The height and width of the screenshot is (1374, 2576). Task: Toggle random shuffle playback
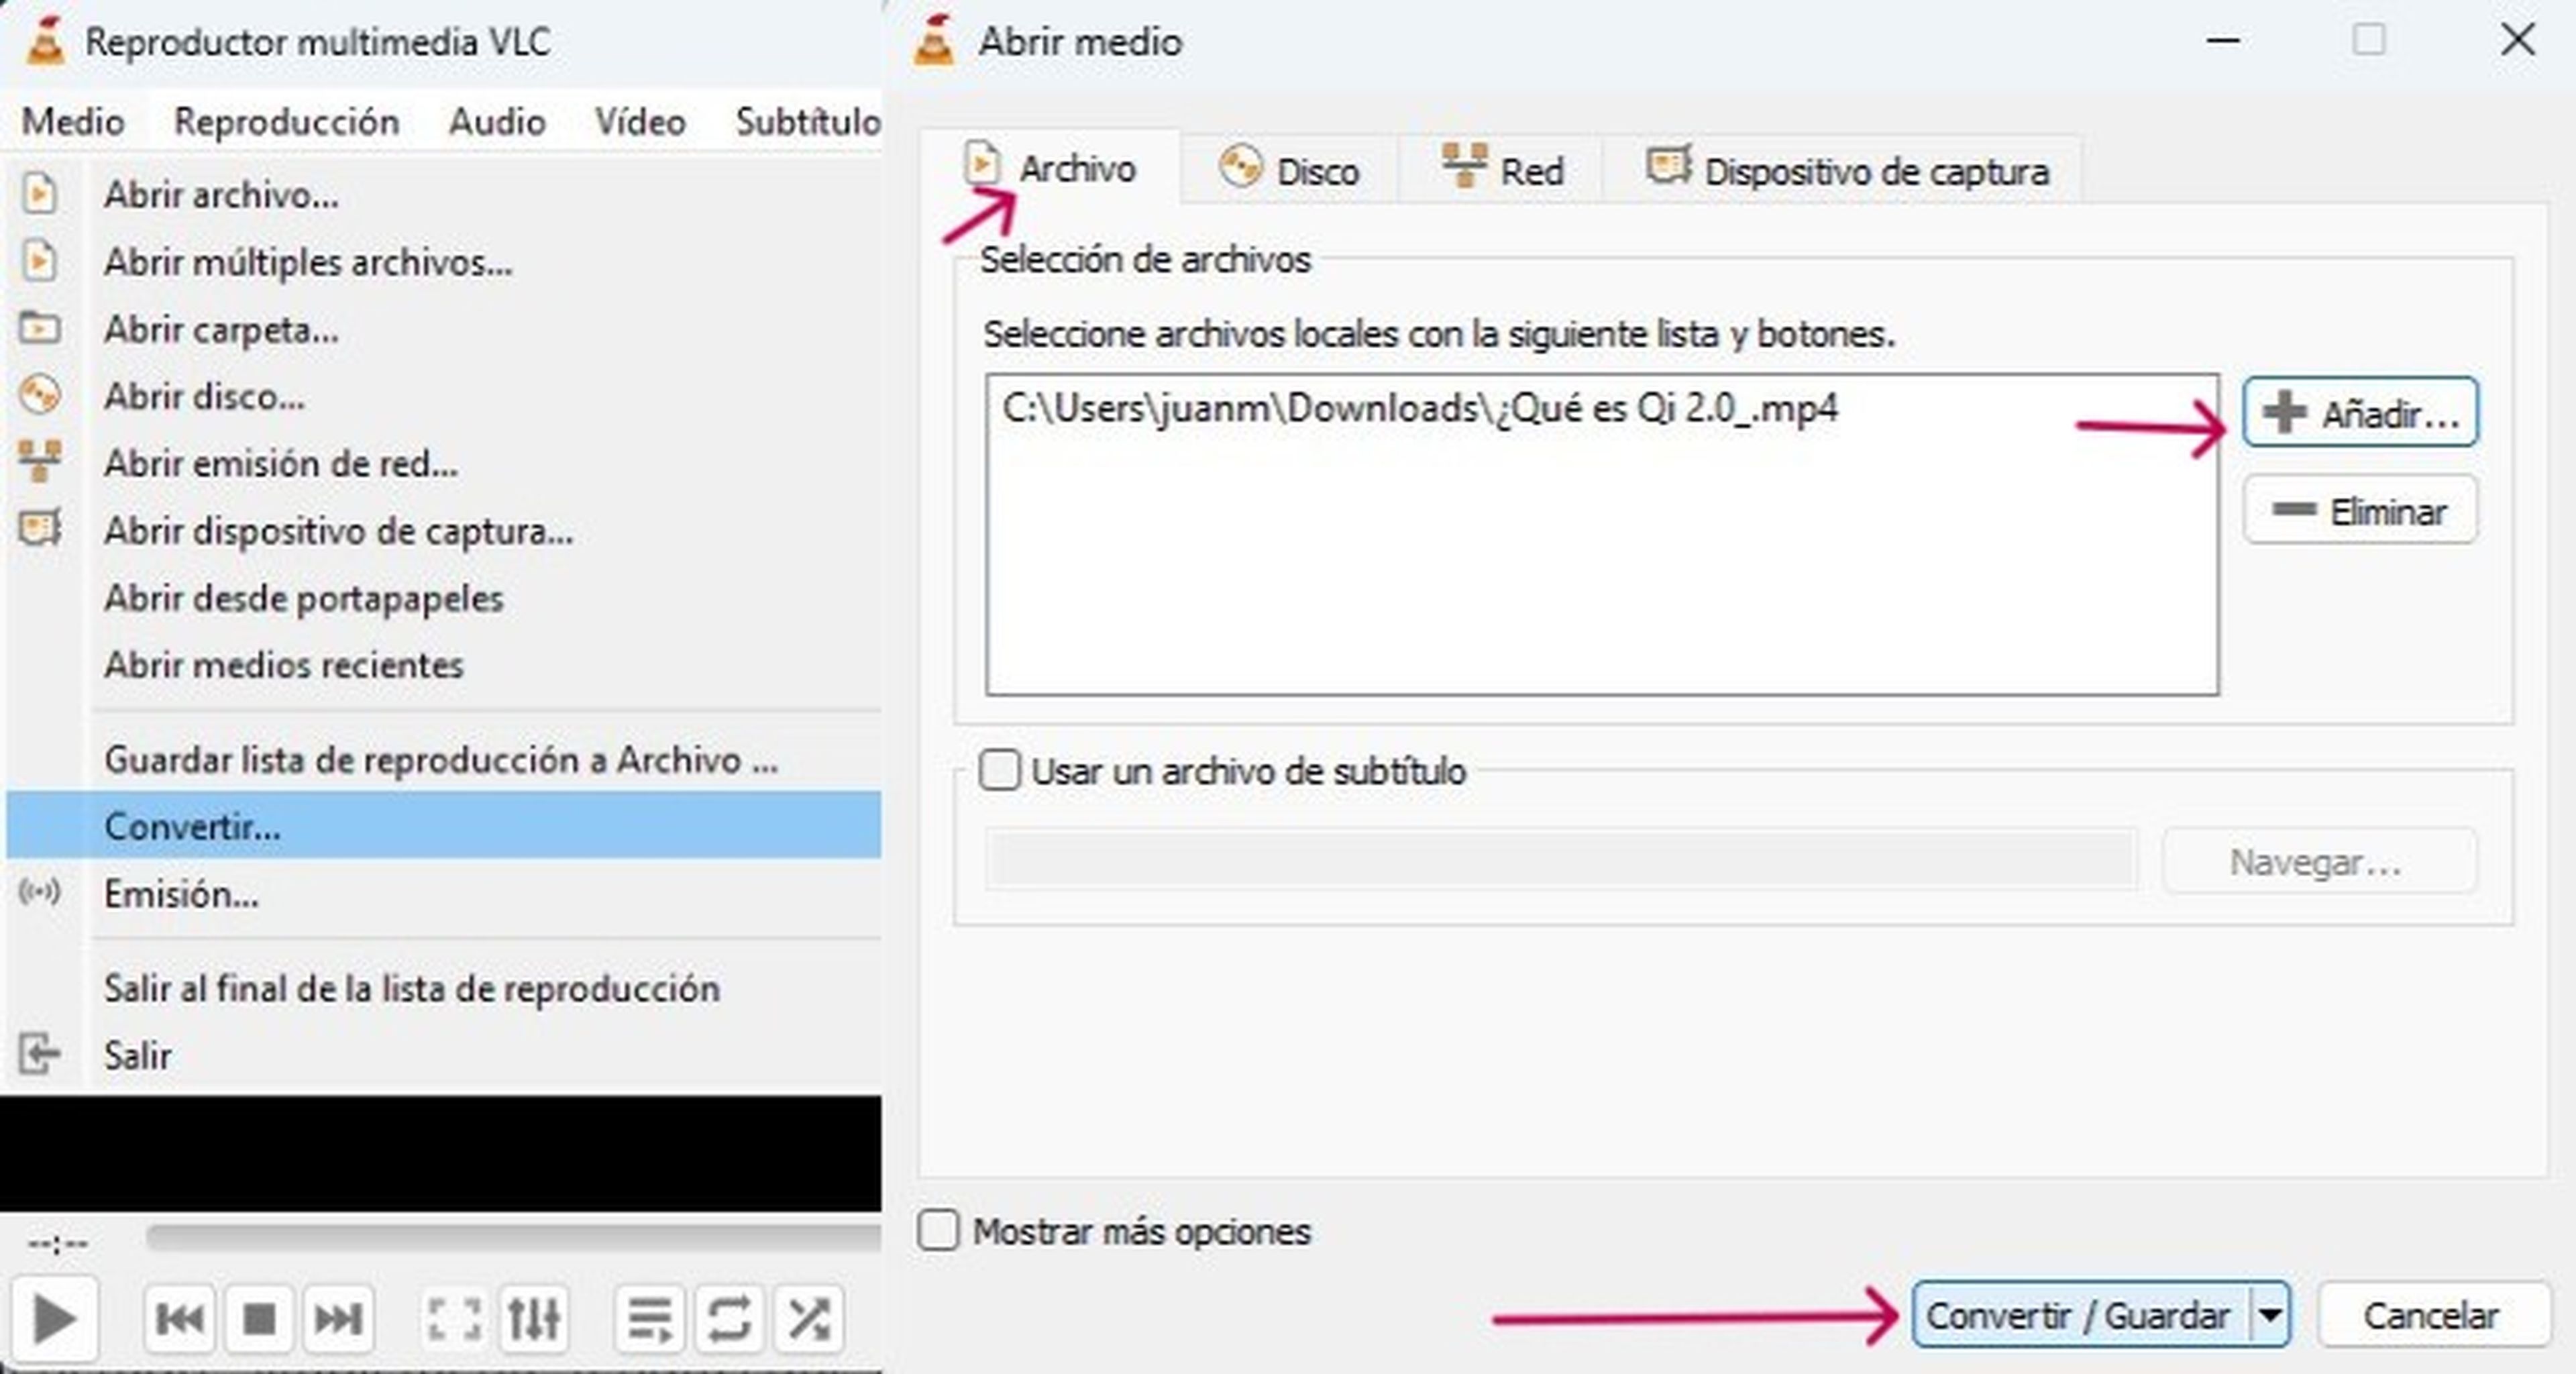(x=808, y=1319)
